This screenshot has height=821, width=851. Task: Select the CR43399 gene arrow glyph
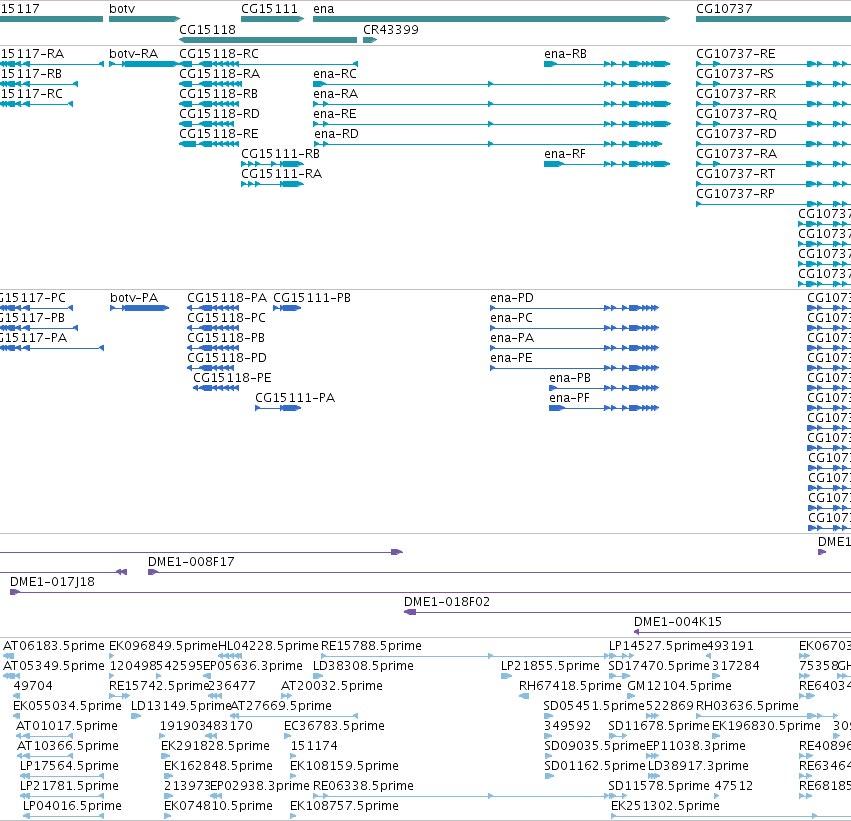370,40
